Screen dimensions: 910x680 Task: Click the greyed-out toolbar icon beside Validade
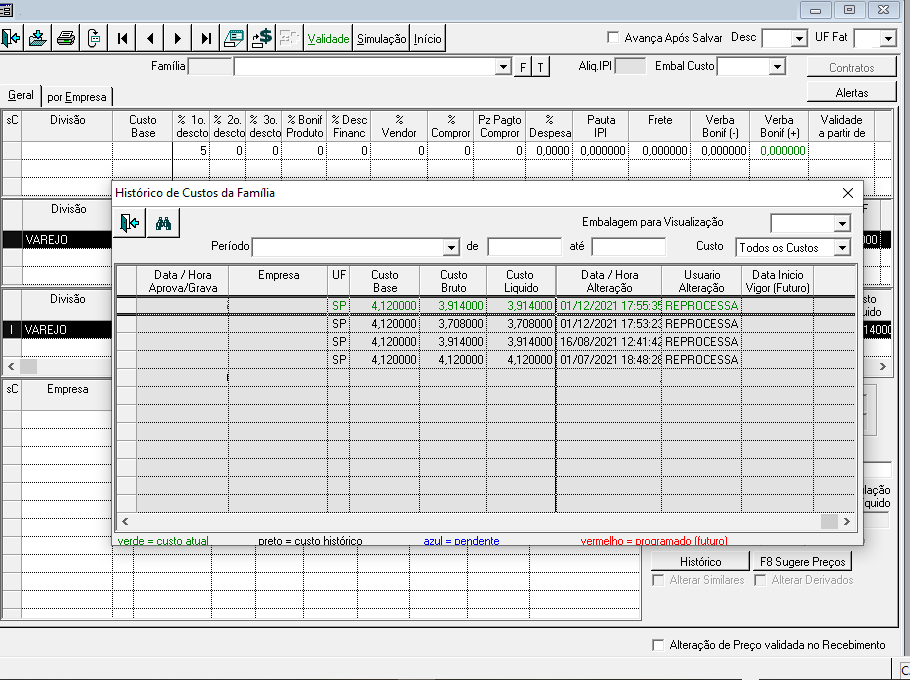pyautogui.click(x=289, y=38)
